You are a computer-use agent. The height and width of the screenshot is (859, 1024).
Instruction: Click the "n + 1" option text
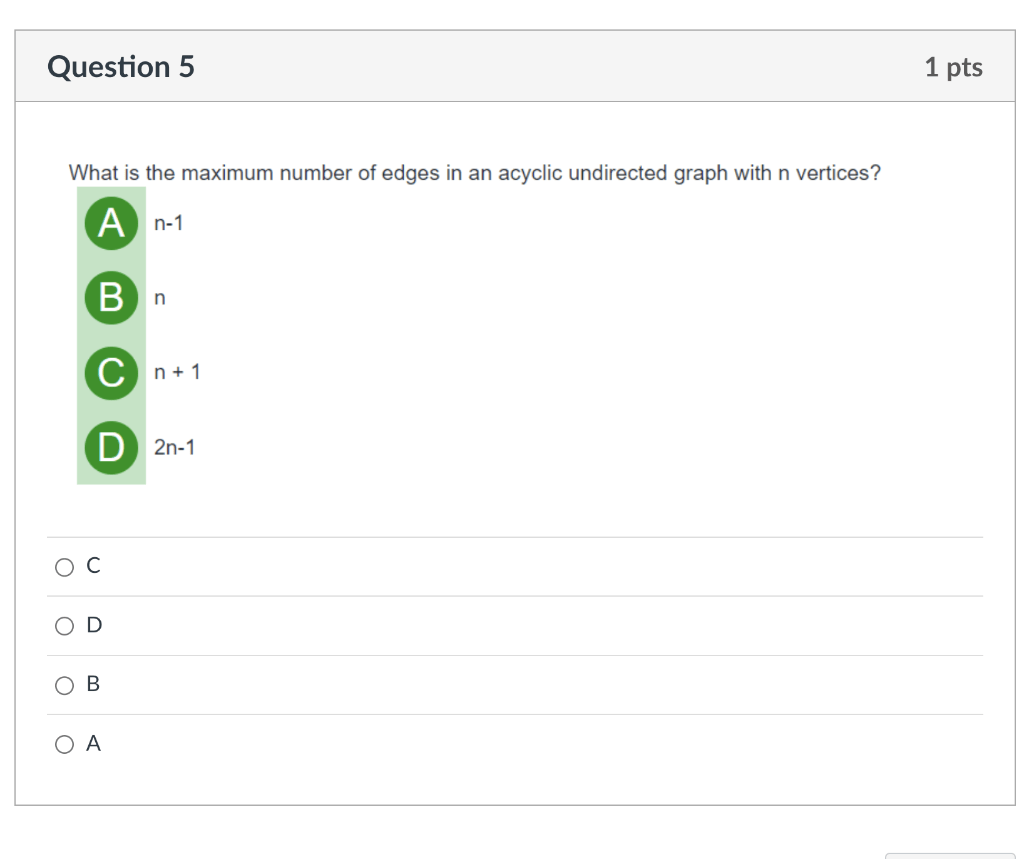point(177,372)
